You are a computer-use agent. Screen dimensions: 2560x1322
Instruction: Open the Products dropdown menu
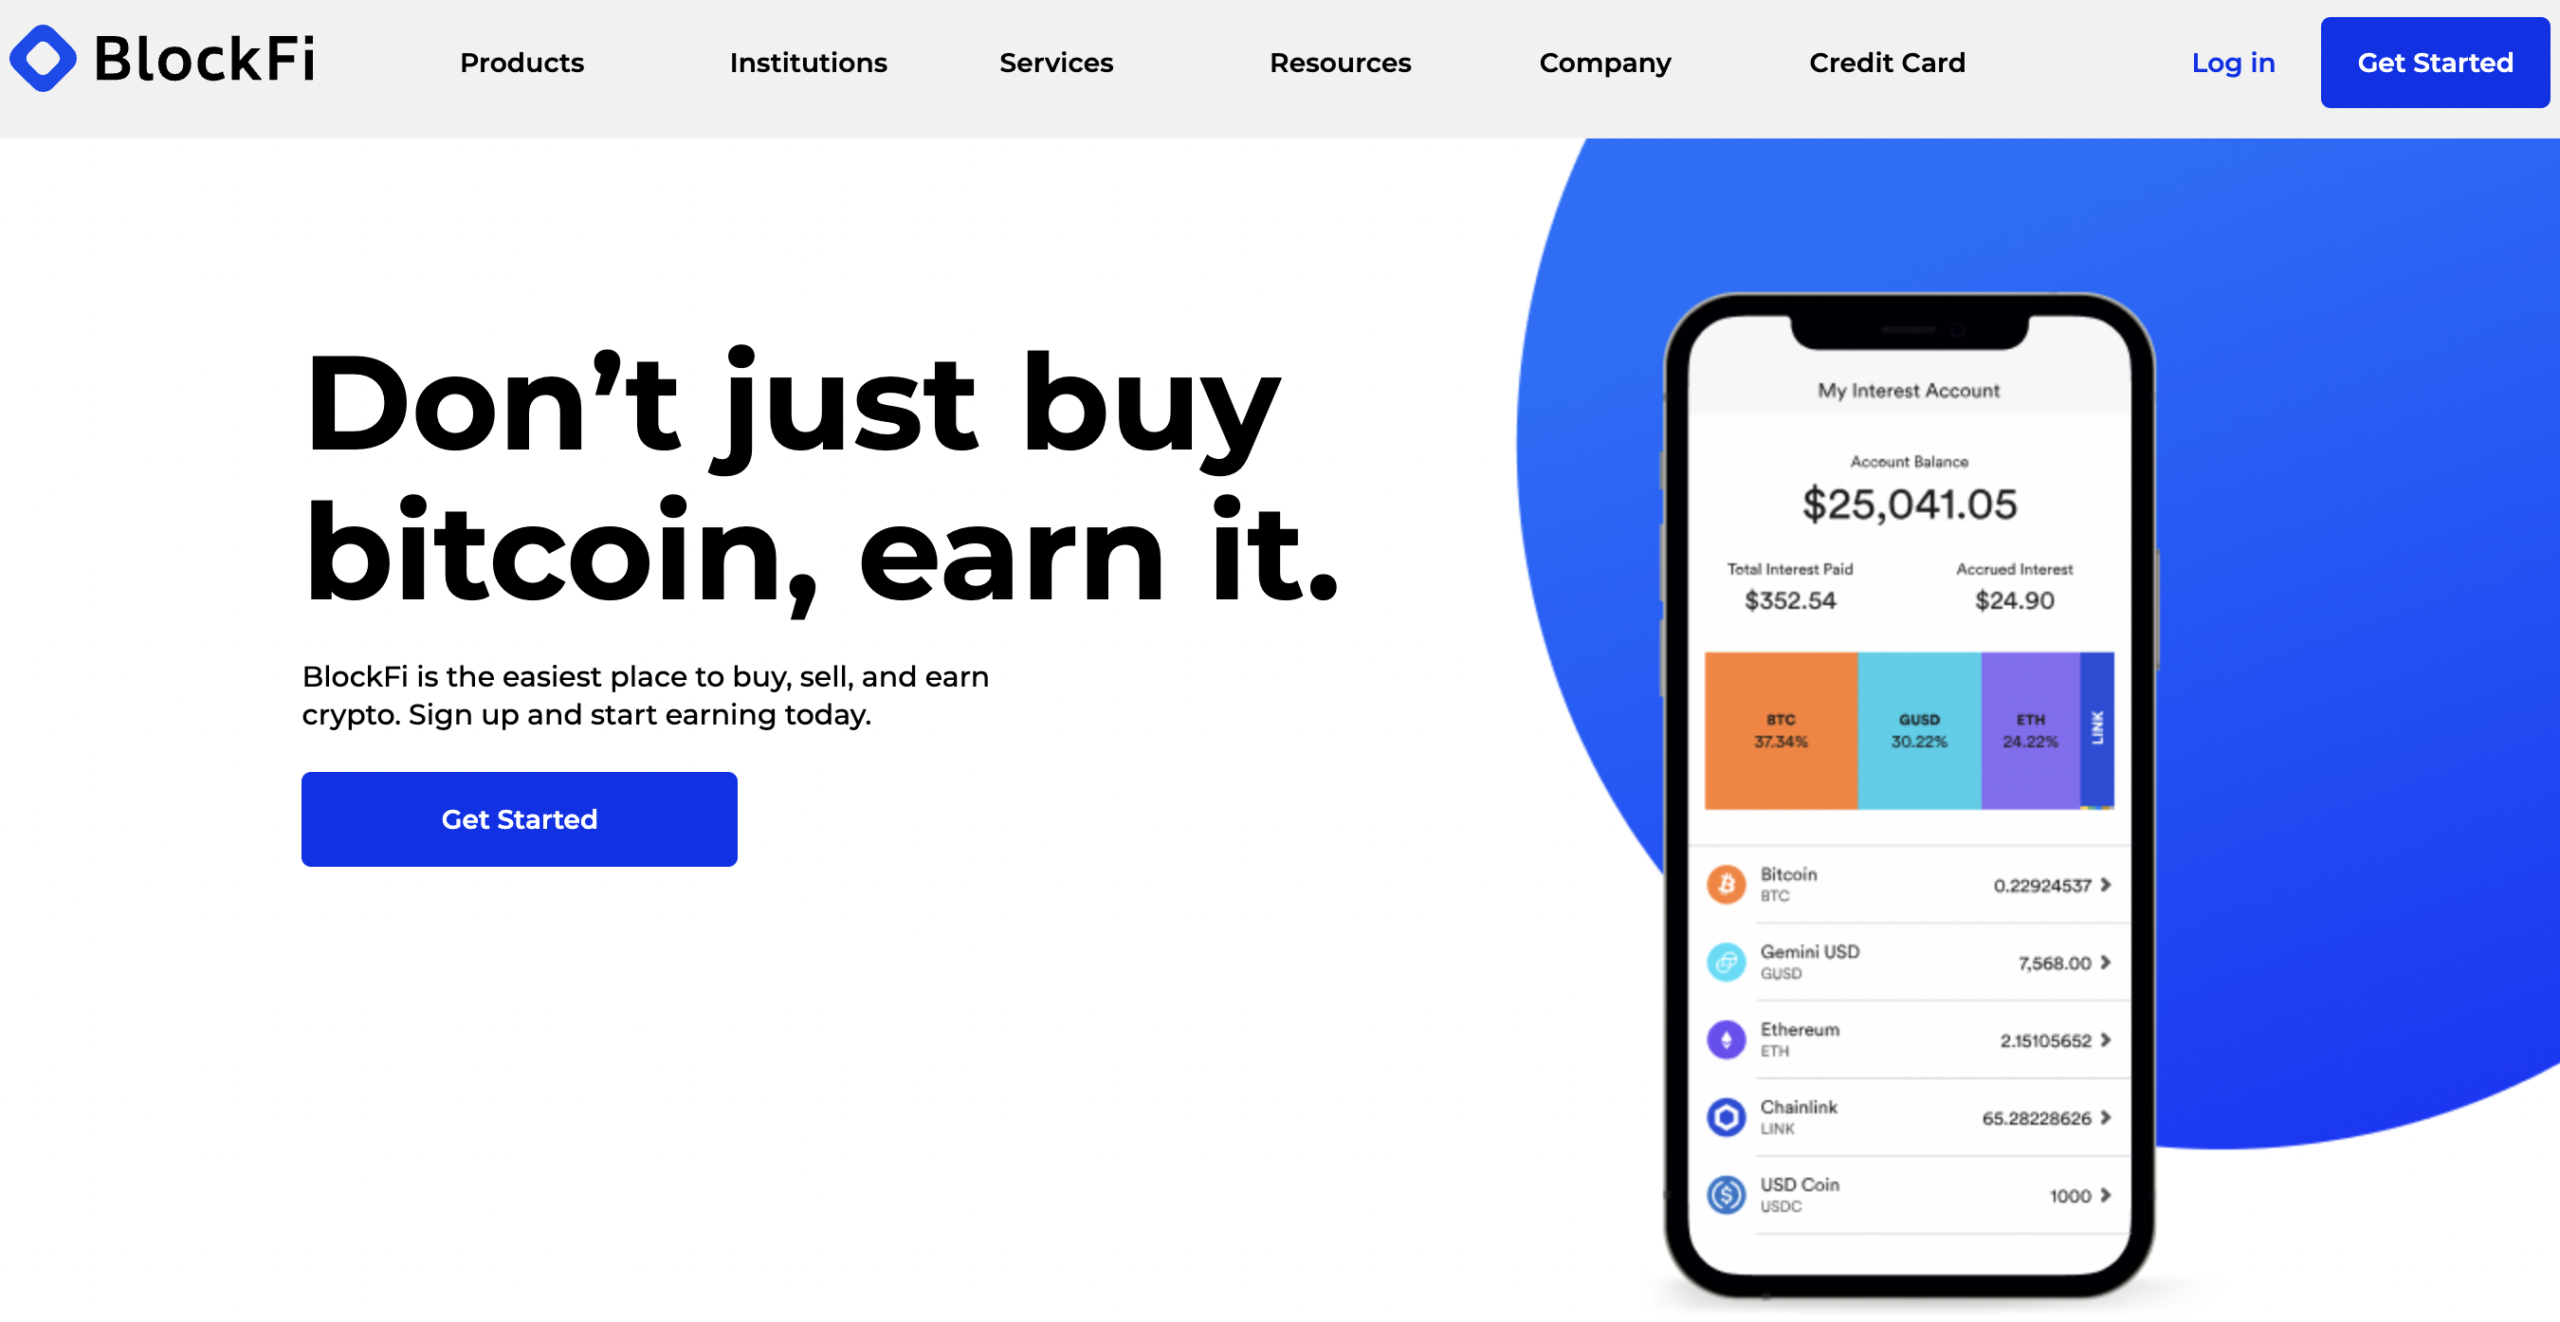pyautogui.click(x=522, y=62)
